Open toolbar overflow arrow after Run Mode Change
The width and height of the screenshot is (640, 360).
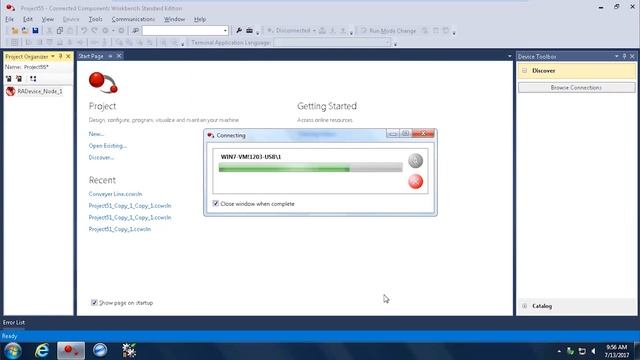(454, 32)
